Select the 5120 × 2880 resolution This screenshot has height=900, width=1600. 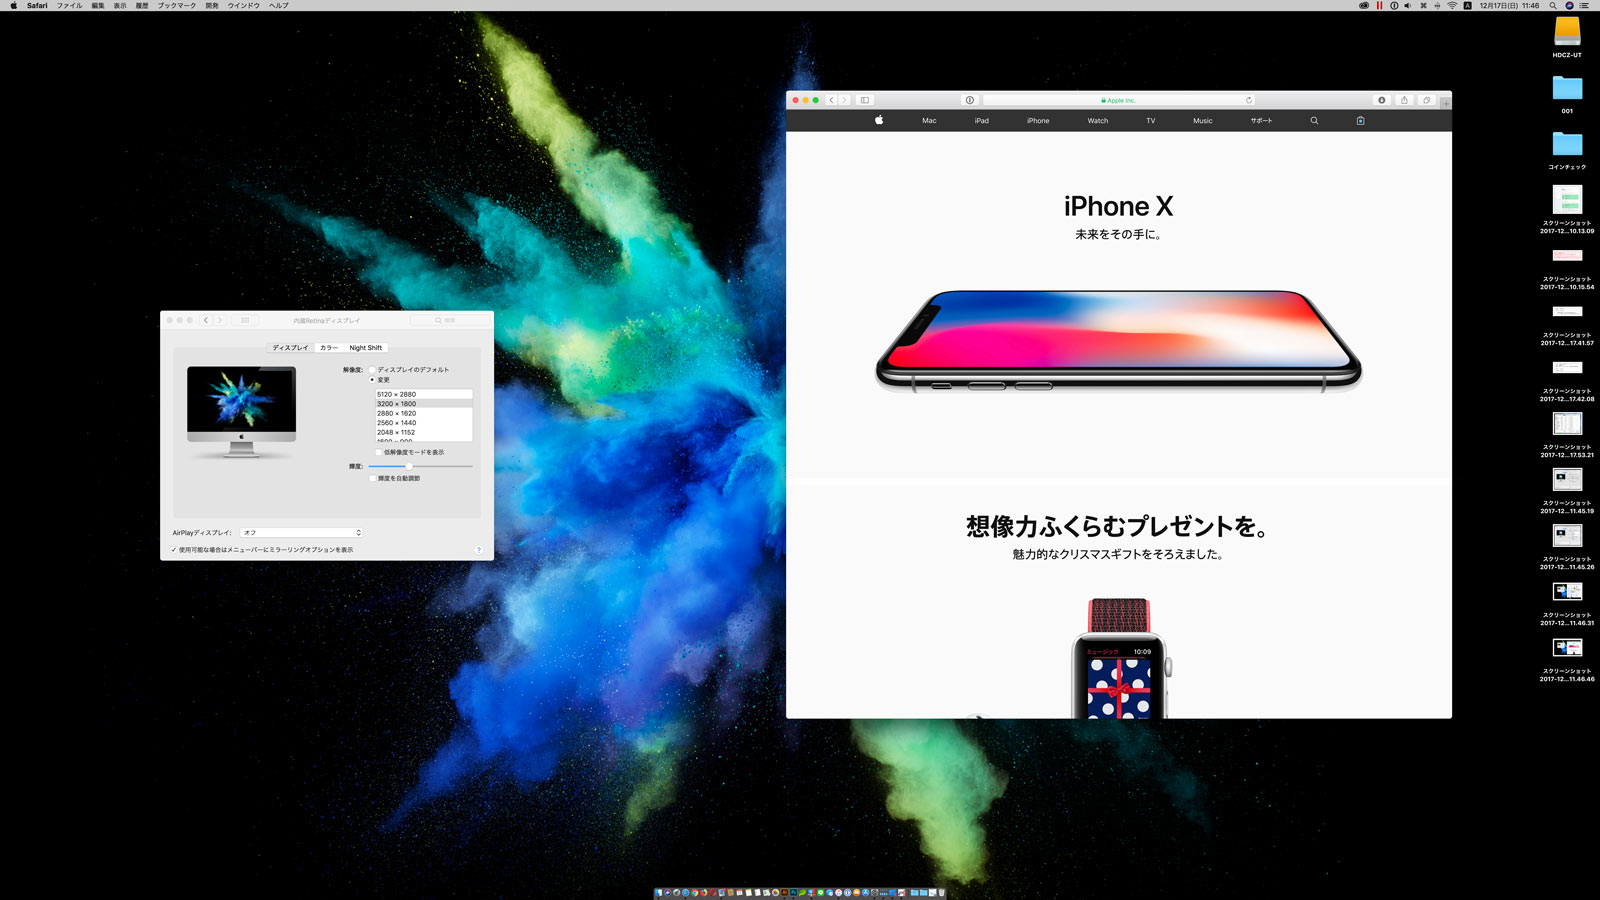423,394
